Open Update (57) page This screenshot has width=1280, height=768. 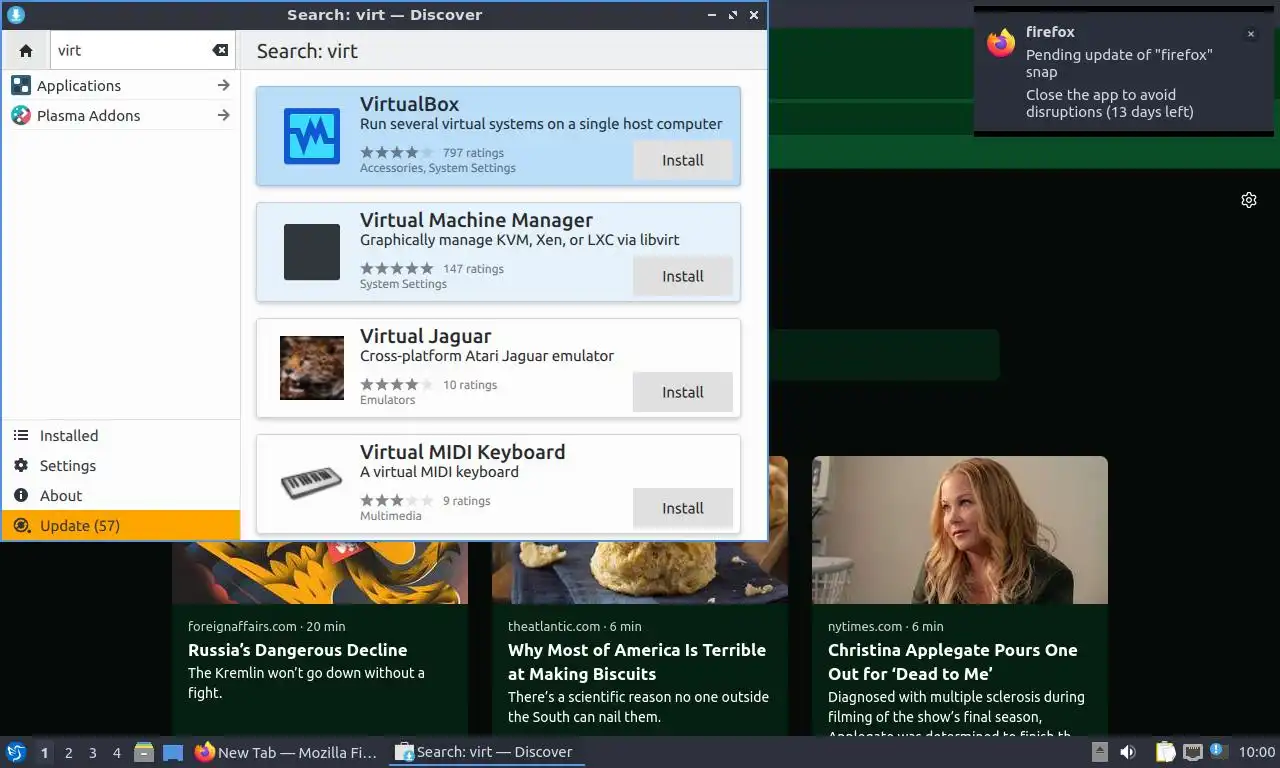120,526
